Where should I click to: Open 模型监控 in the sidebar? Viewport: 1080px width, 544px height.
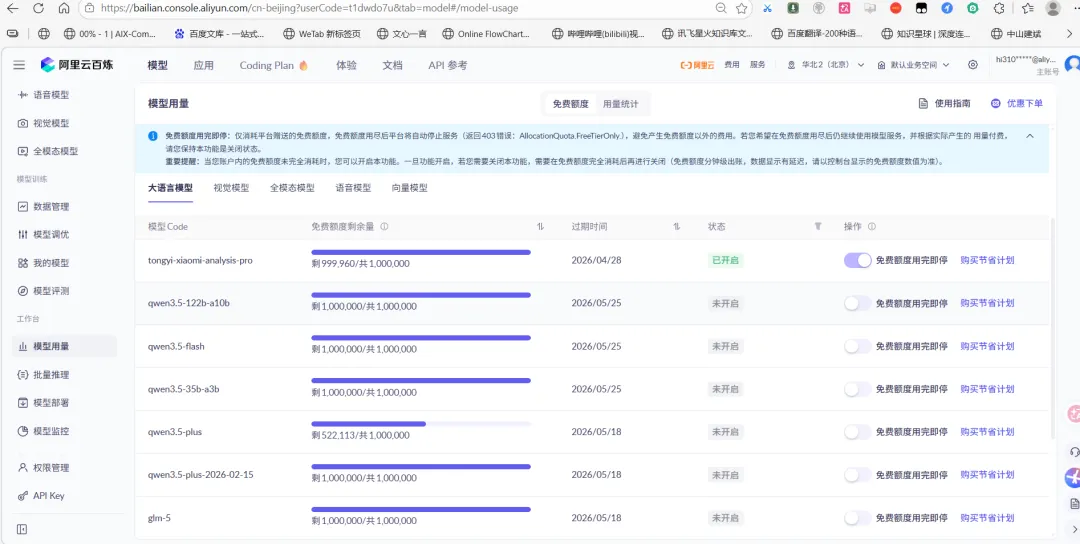pyautogui.click(x=43, y=431)
